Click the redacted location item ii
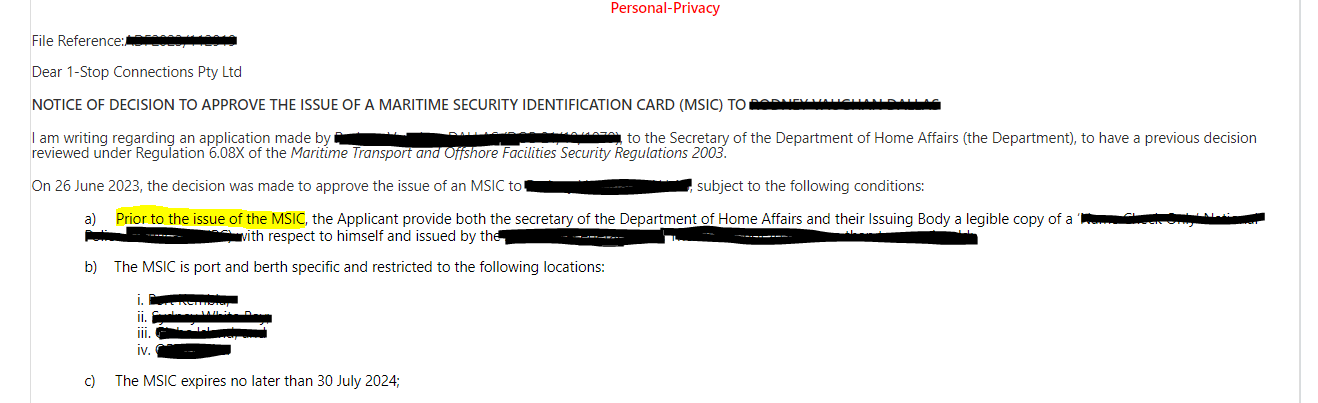The image size is (1318, 403). click(205, 317)
